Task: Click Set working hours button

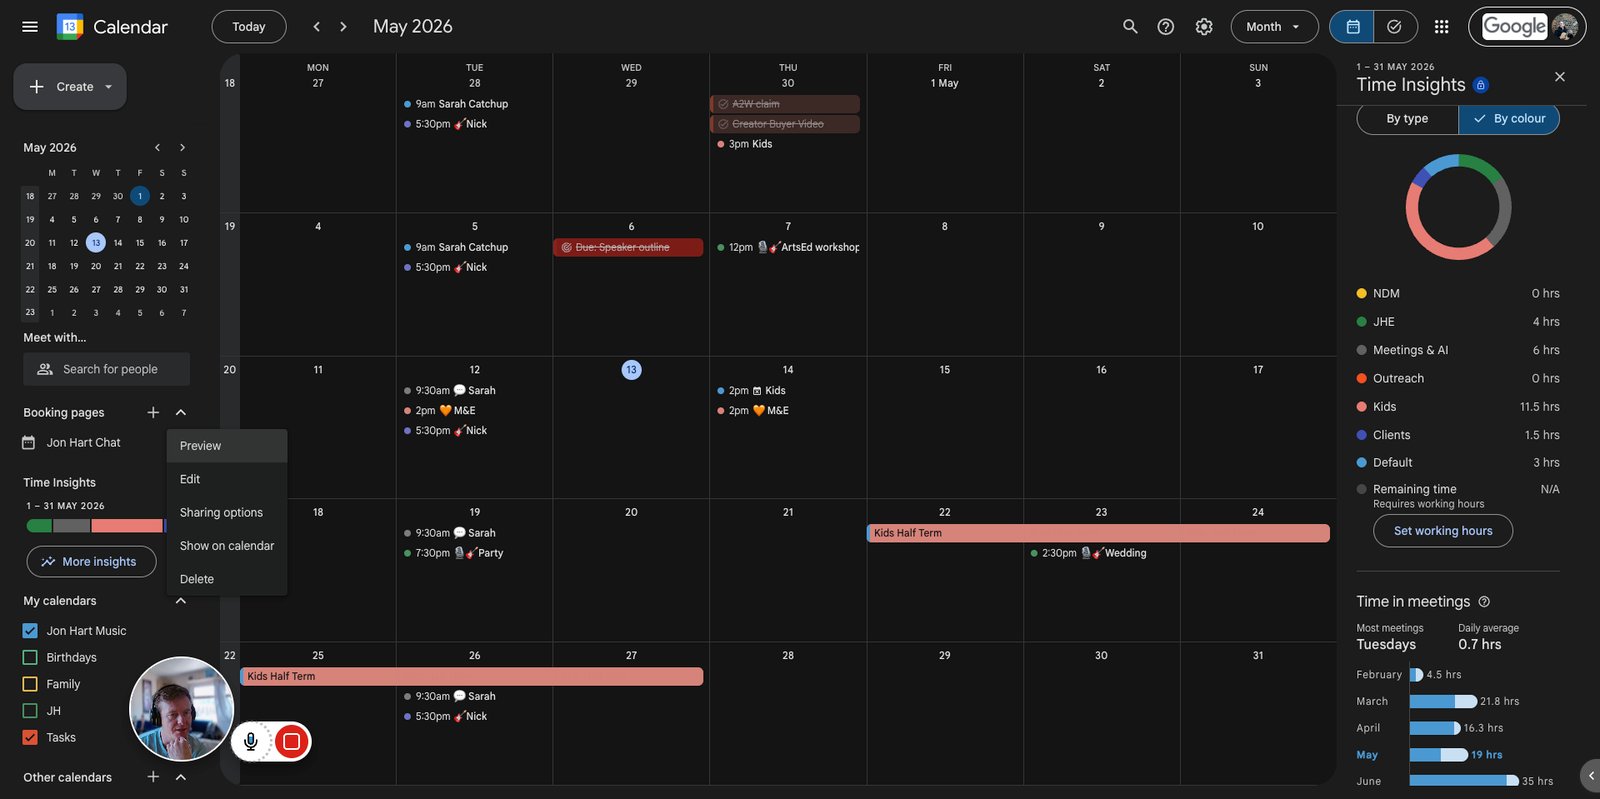Action: click(1443, 531)
